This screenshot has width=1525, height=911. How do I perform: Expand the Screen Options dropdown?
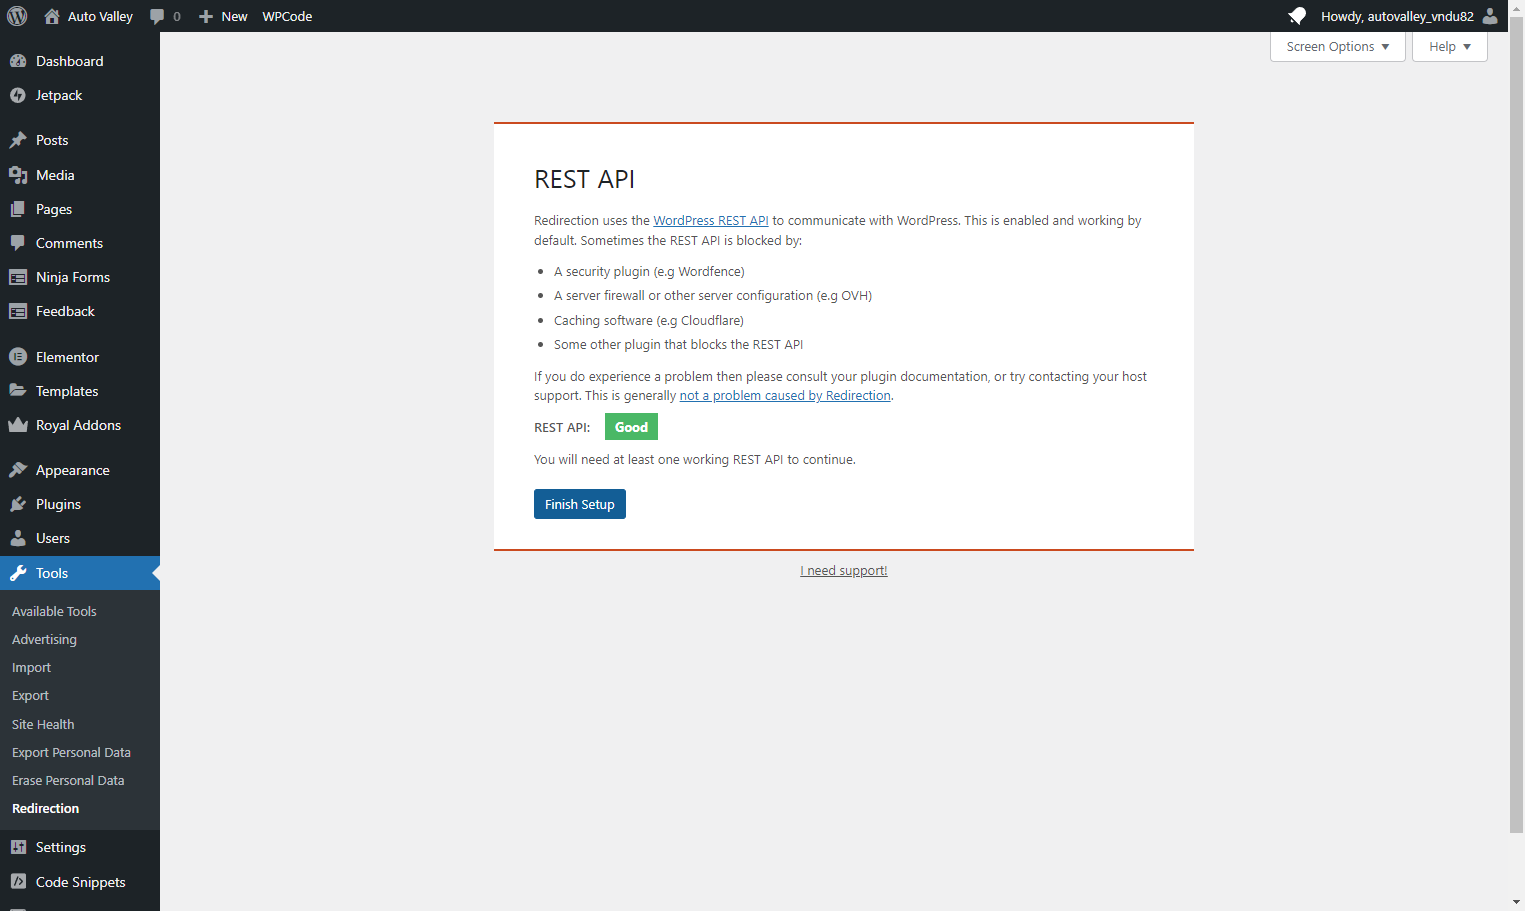pos(1338,47)
